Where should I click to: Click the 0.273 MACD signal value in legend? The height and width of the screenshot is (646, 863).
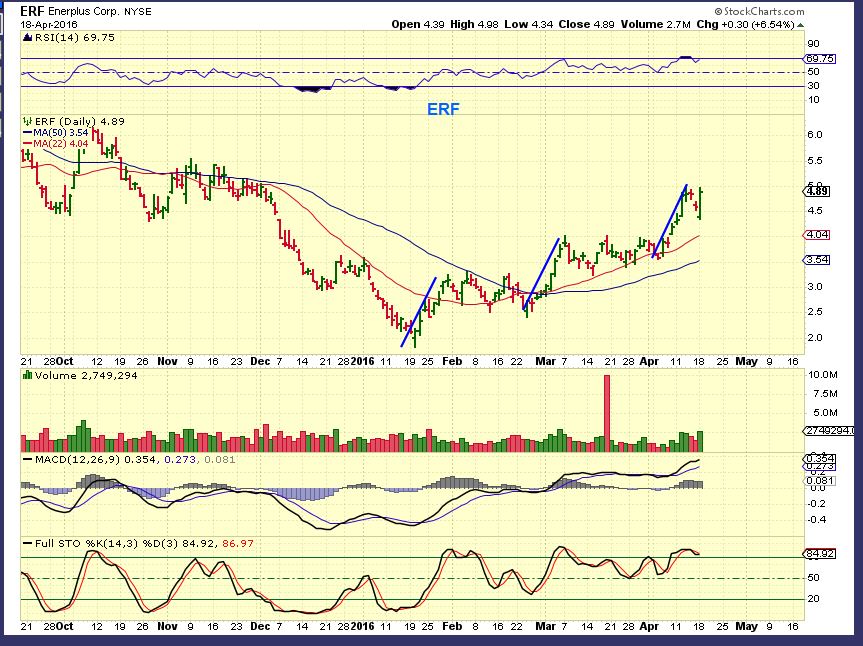(x=179, y=459)
